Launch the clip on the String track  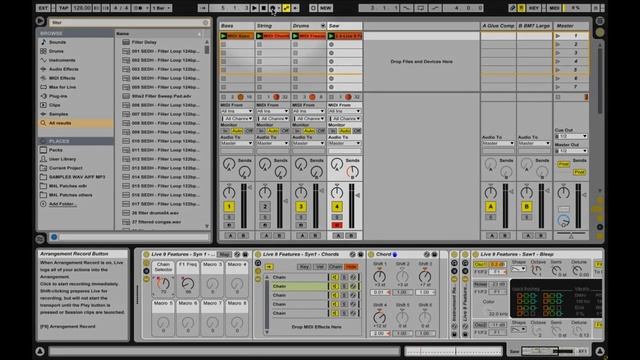click(259, 36)
